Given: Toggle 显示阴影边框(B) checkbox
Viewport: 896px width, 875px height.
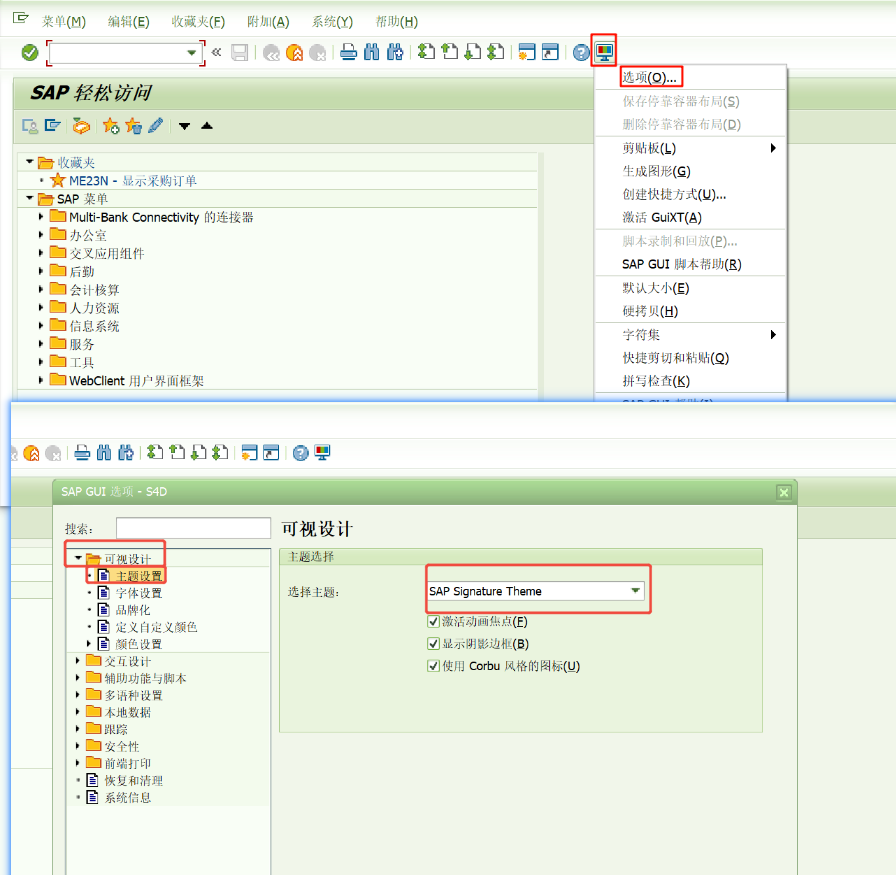Looking at the screenshot, I should (x=433, y=644).
